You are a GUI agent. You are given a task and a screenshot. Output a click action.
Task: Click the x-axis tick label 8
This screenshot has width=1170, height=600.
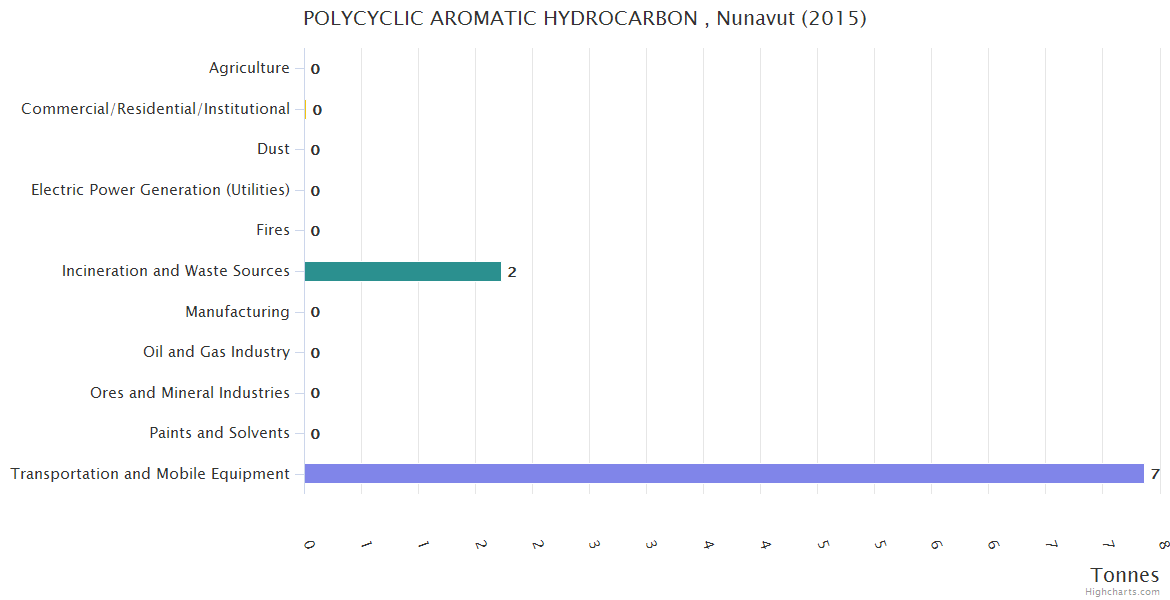[1163, 545]
